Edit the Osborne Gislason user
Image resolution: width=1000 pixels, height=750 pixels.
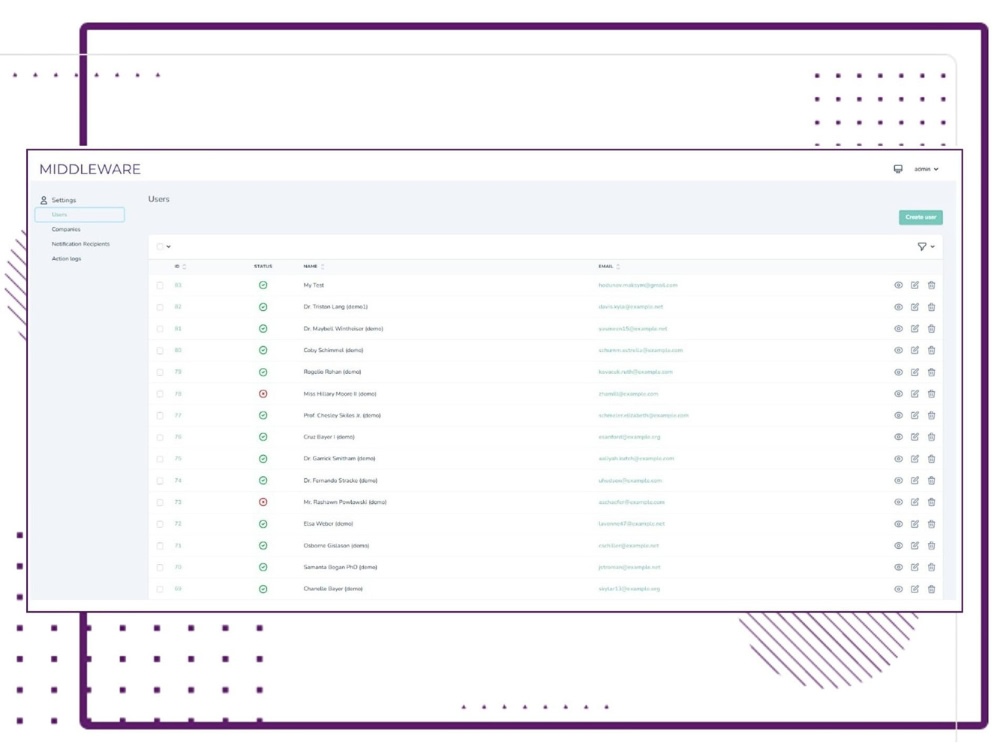[915, 545]
